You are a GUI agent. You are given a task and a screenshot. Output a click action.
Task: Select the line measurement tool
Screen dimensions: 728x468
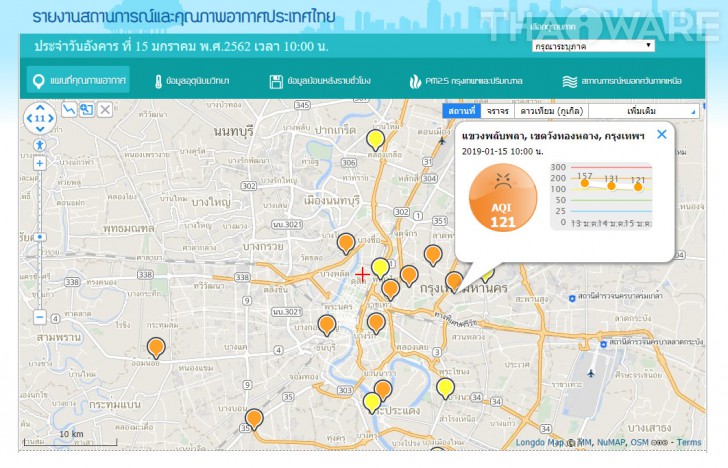tap(69, 110)
